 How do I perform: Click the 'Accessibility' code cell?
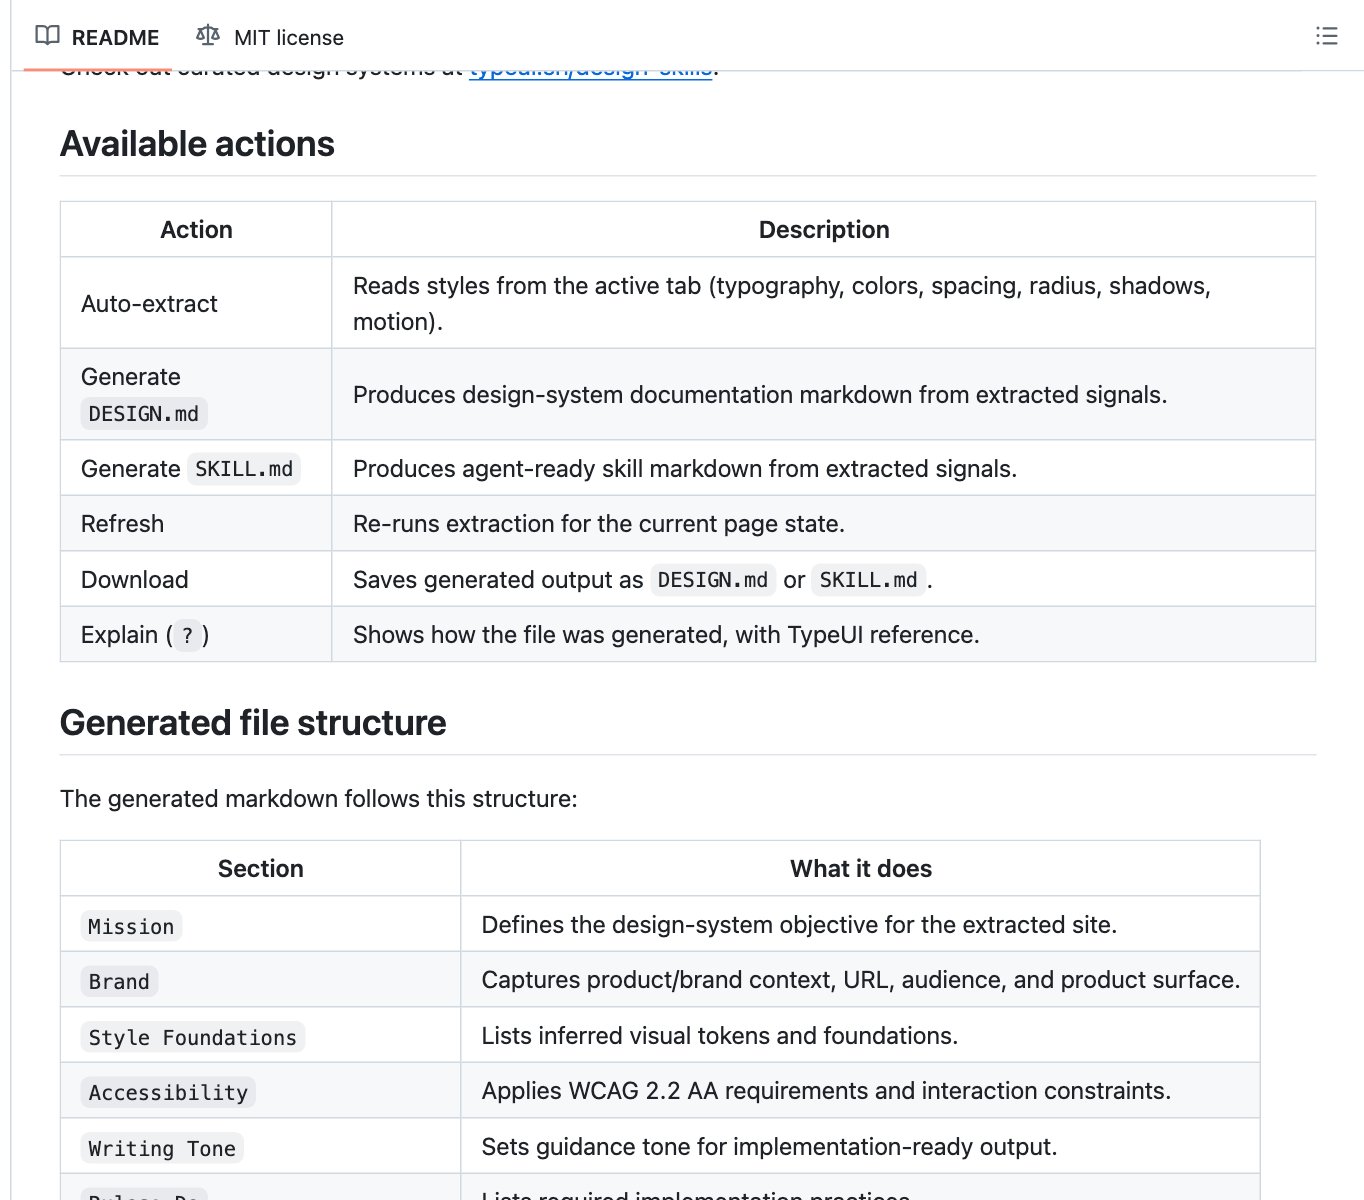click(168, 1093)
